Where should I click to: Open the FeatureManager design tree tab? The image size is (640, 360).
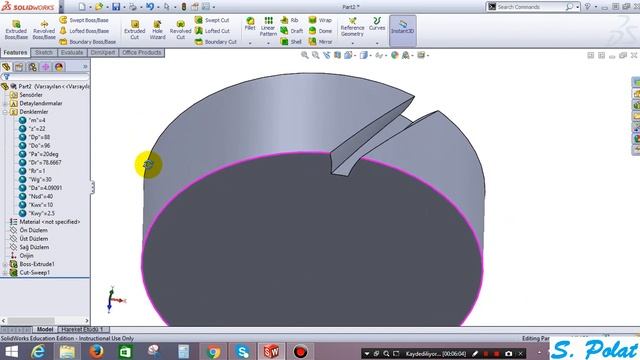(x=6, y=67)
